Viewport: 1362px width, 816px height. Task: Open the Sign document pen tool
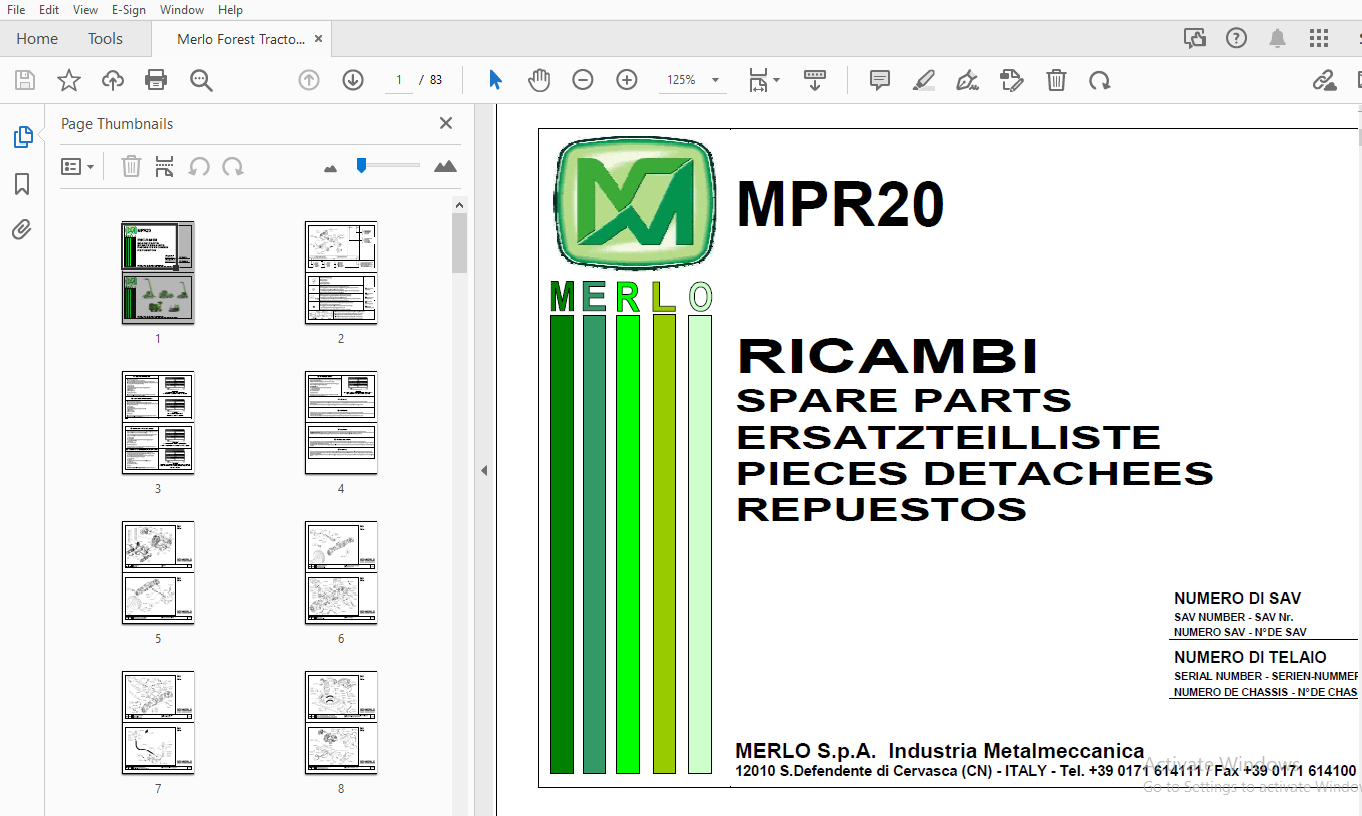coord(967,80)
